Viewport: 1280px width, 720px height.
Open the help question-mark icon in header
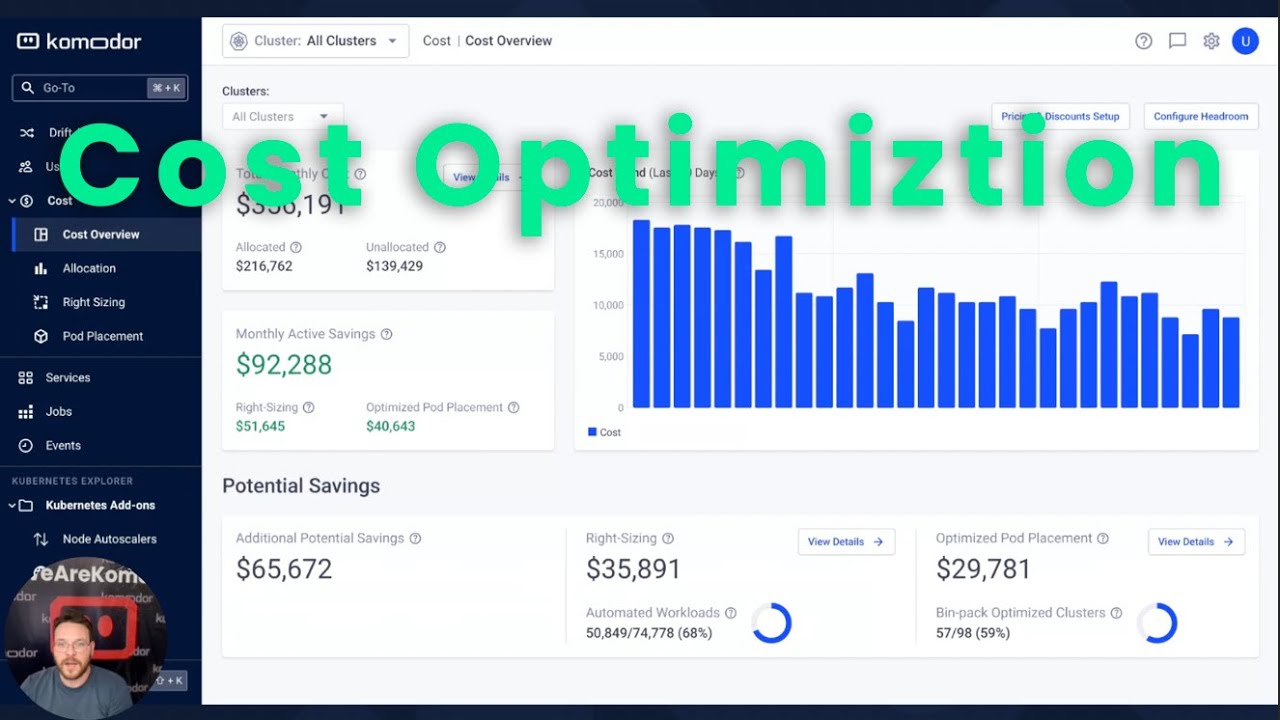click(1144, 41)
